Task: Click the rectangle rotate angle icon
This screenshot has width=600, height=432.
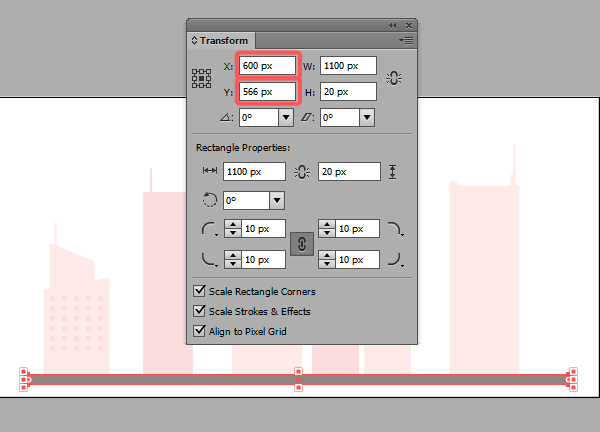Action: tap(210, 200)
